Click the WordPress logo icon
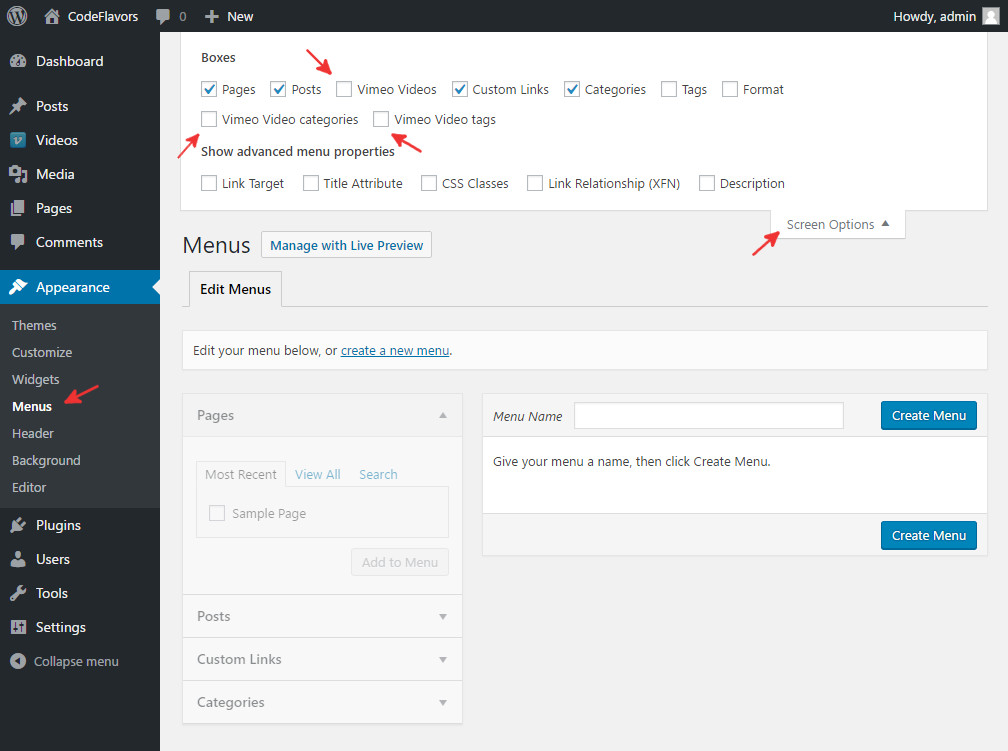This screenshot has height=751, width=1008. (17, 16)
